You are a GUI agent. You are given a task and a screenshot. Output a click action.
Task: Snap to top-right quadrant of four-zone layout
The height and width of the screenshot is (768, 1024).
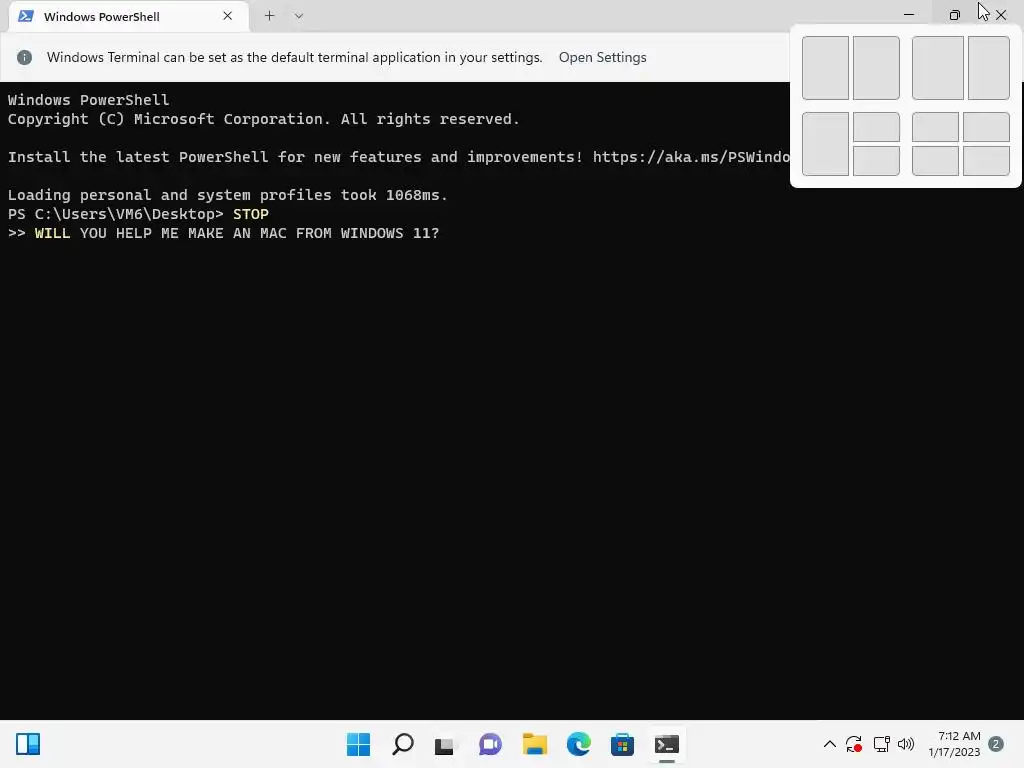pos(986,127)
